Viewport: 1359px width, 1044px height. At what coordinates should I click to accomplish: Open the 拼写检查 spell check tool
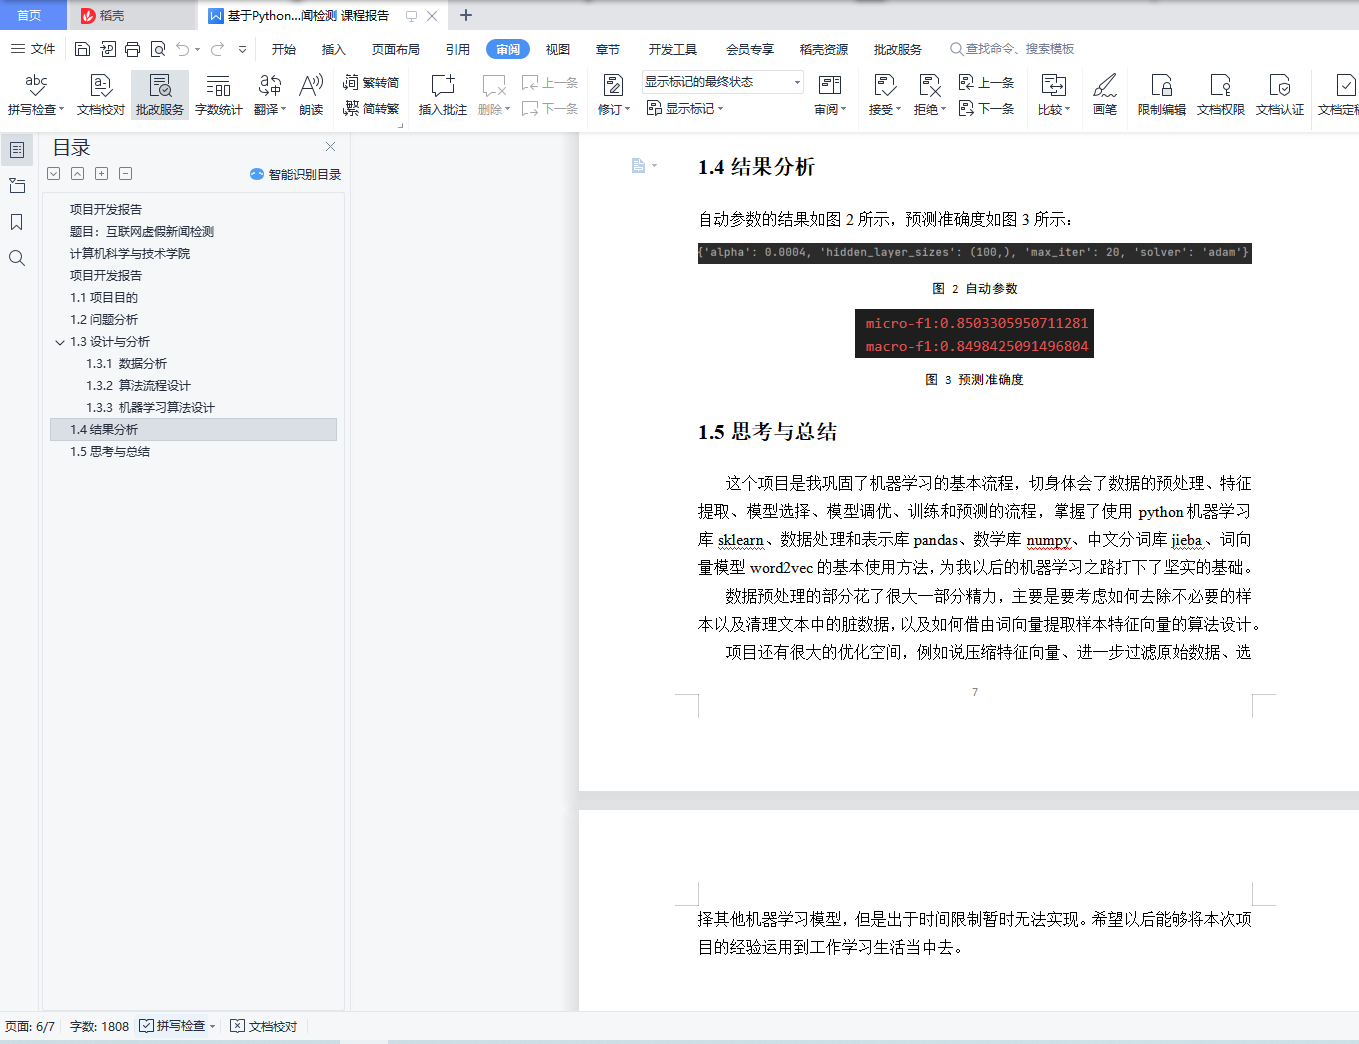[36, 95]
